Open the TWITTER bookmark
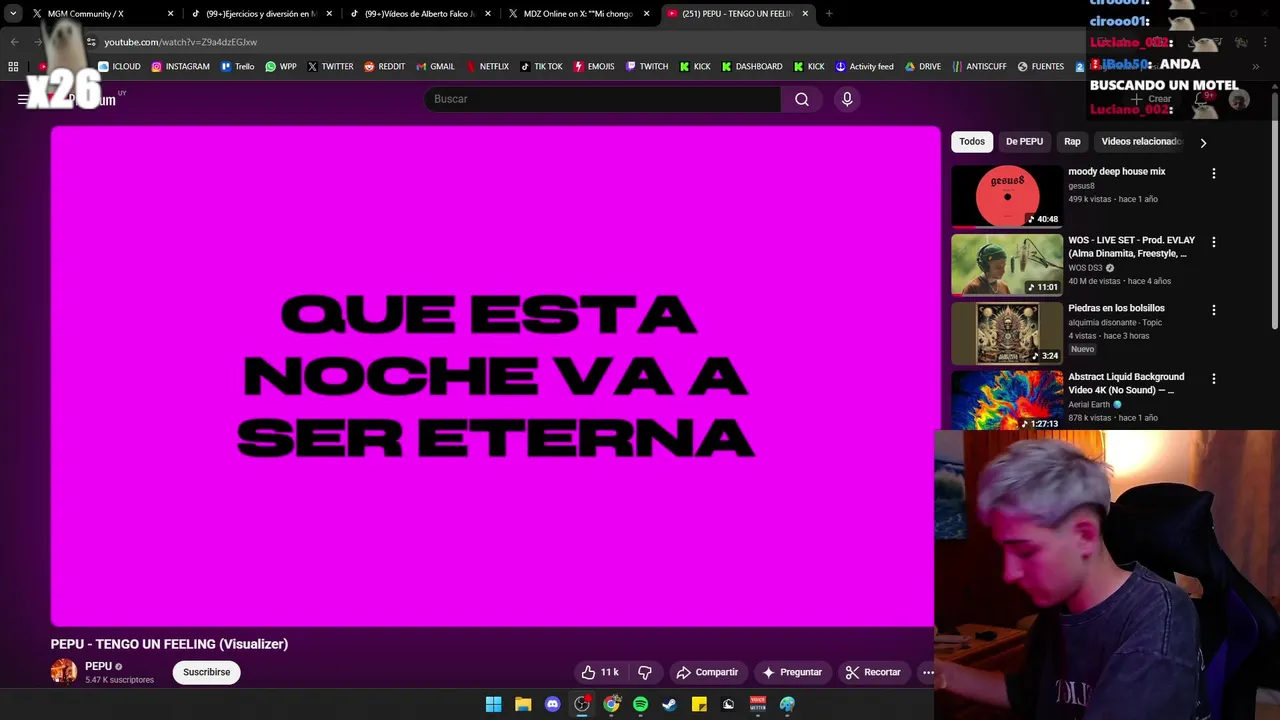The image size is (1280, 720). click(x=330, y=67)
